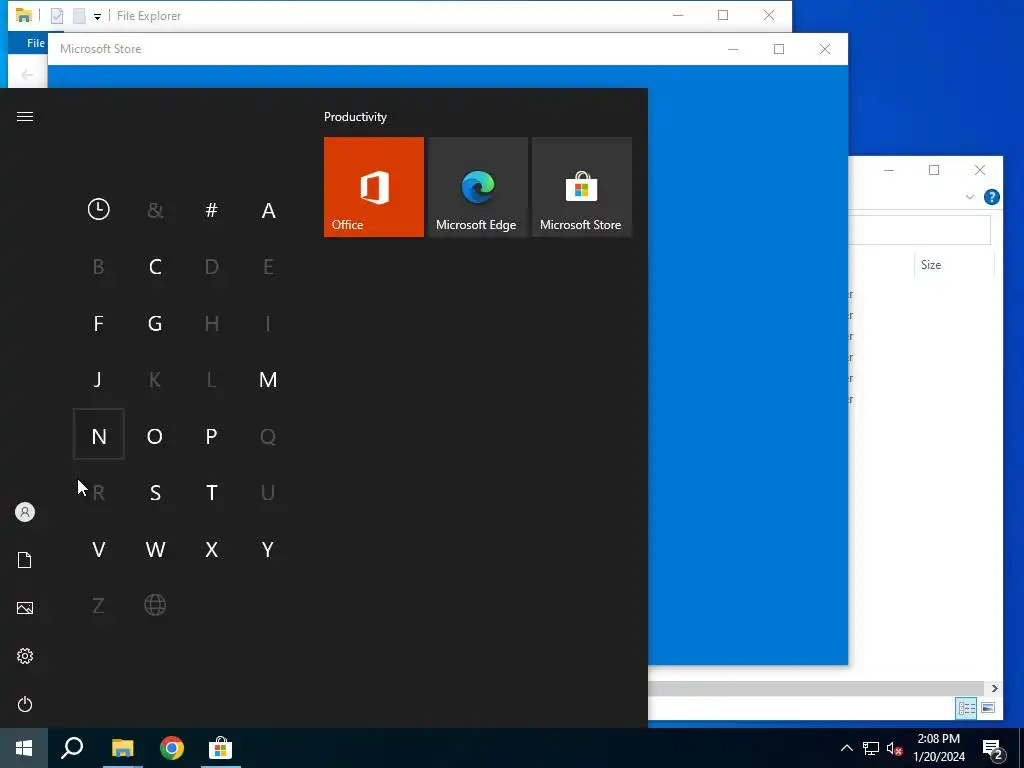This screenshot has width=1024, height=768.
Task: Open Google Chrome from taskbar
Action: (x=172, y=748)
